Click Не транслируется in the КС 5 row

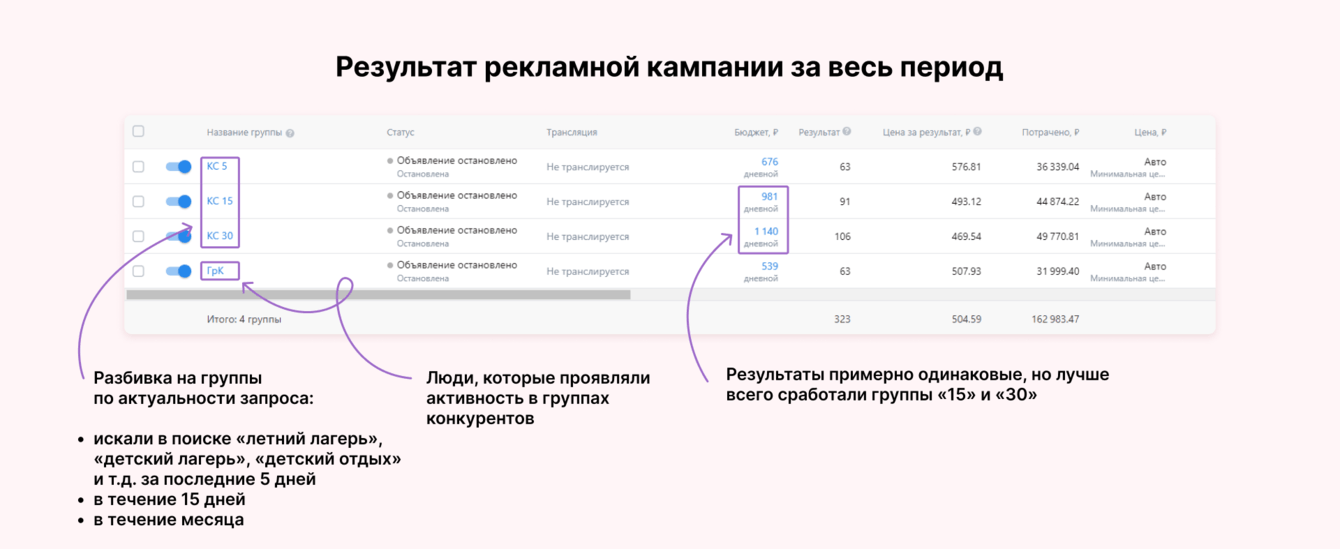click(x=588, y=167)
